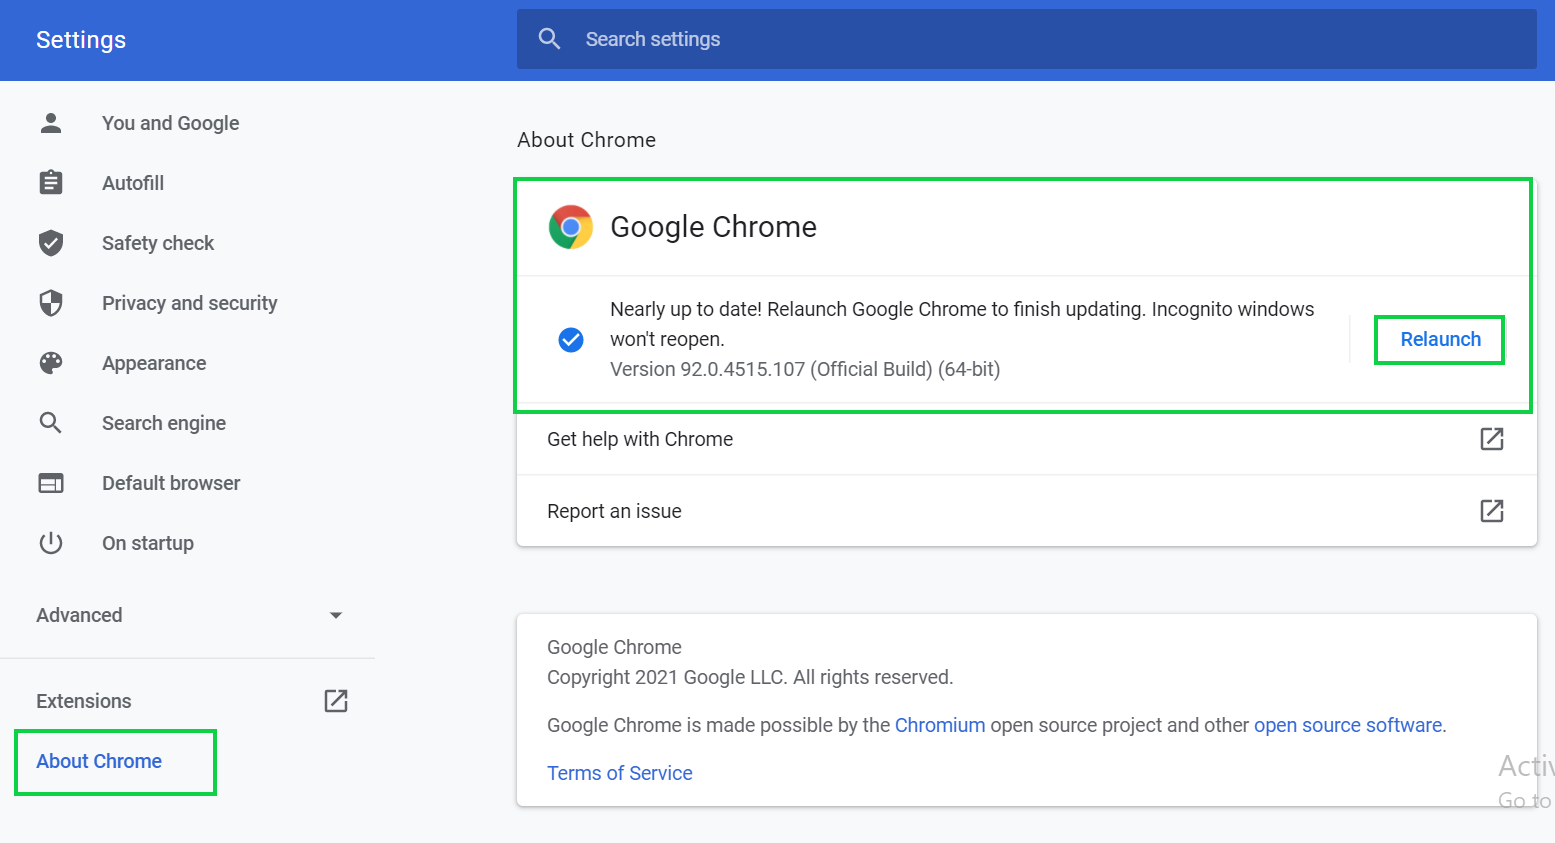The image size is (1555, 843).
Task: Select Default browser in the sidebar
Action: 171,483
